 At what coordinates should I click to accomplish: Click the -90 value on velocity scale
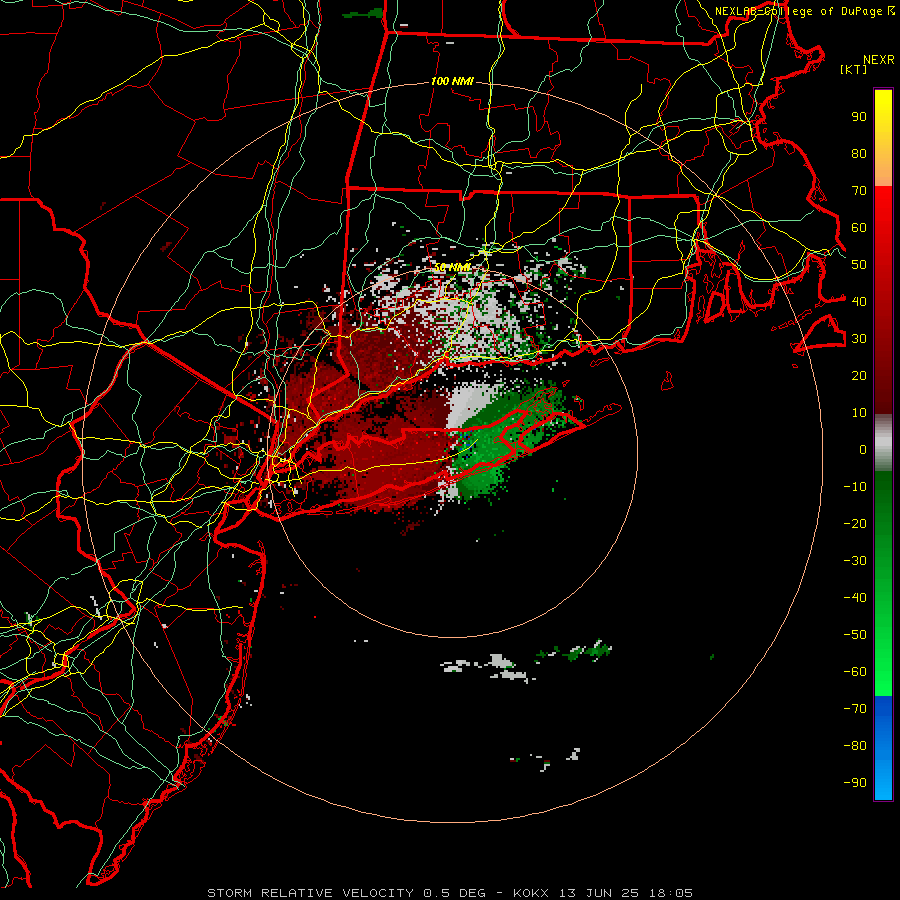click(855, 783)
